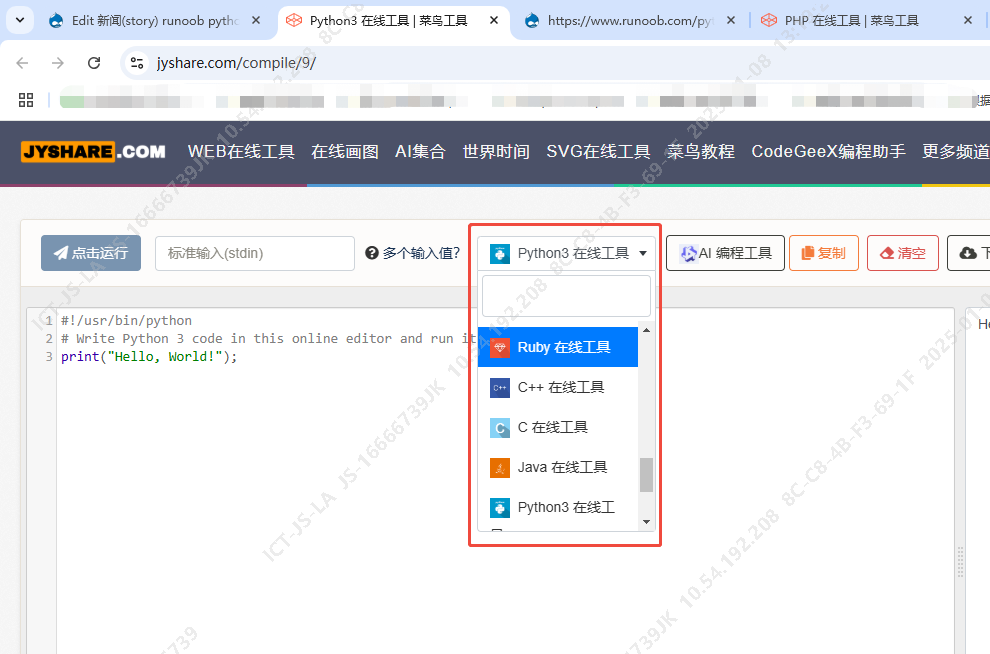990x654 pixels.
Task: Open the apps grid in bookmarks bar
Action: 26,100
